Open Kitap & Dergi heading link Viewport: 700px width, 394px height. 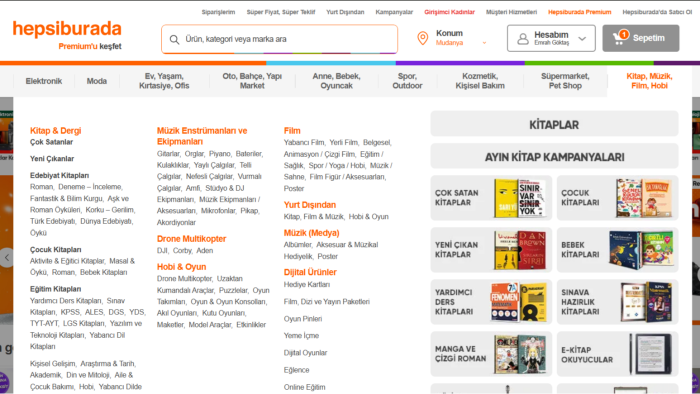coord(55,131)
